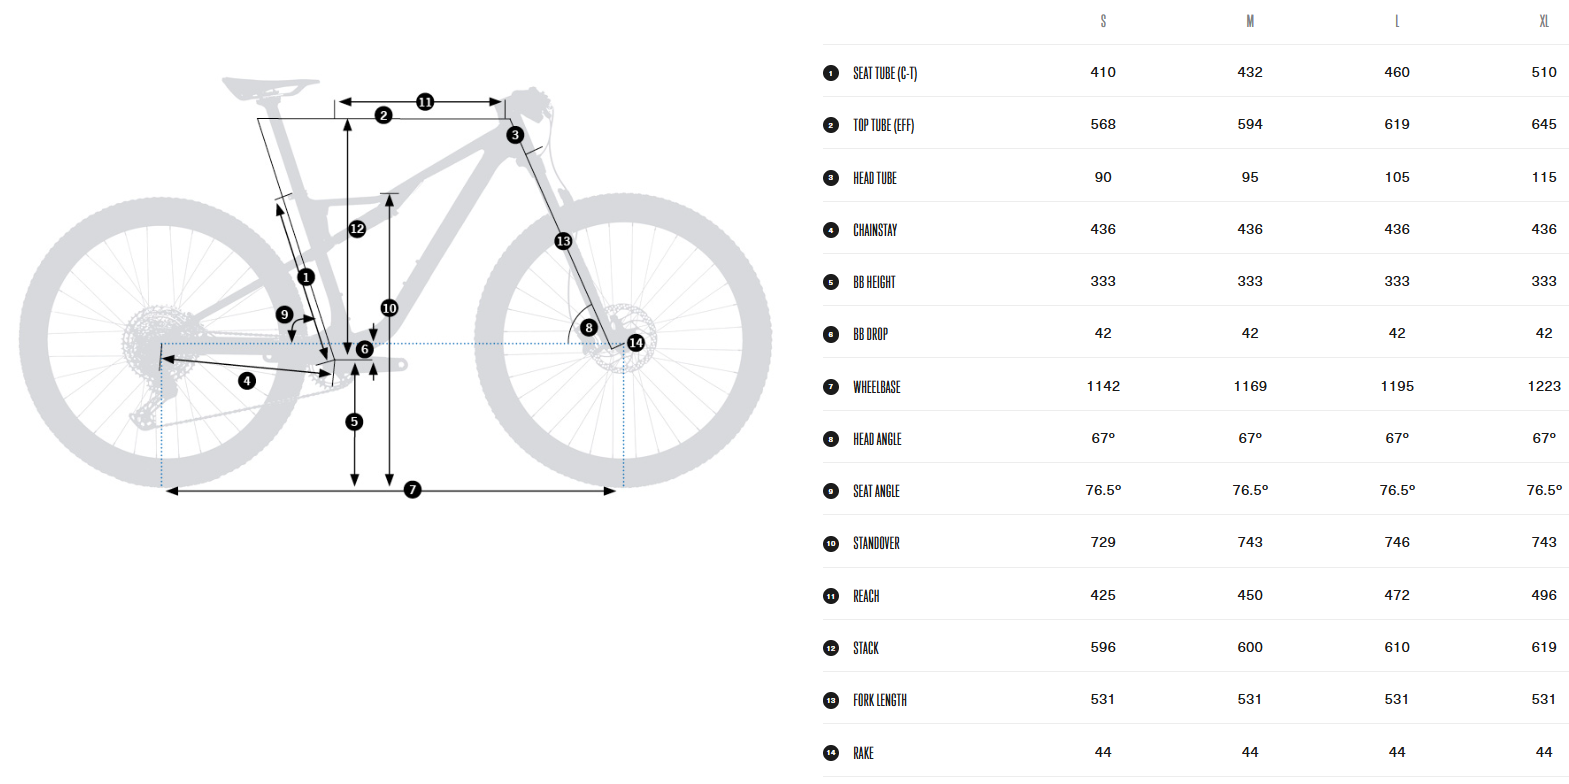Click the Wheelbase row label

click(876, 387)
